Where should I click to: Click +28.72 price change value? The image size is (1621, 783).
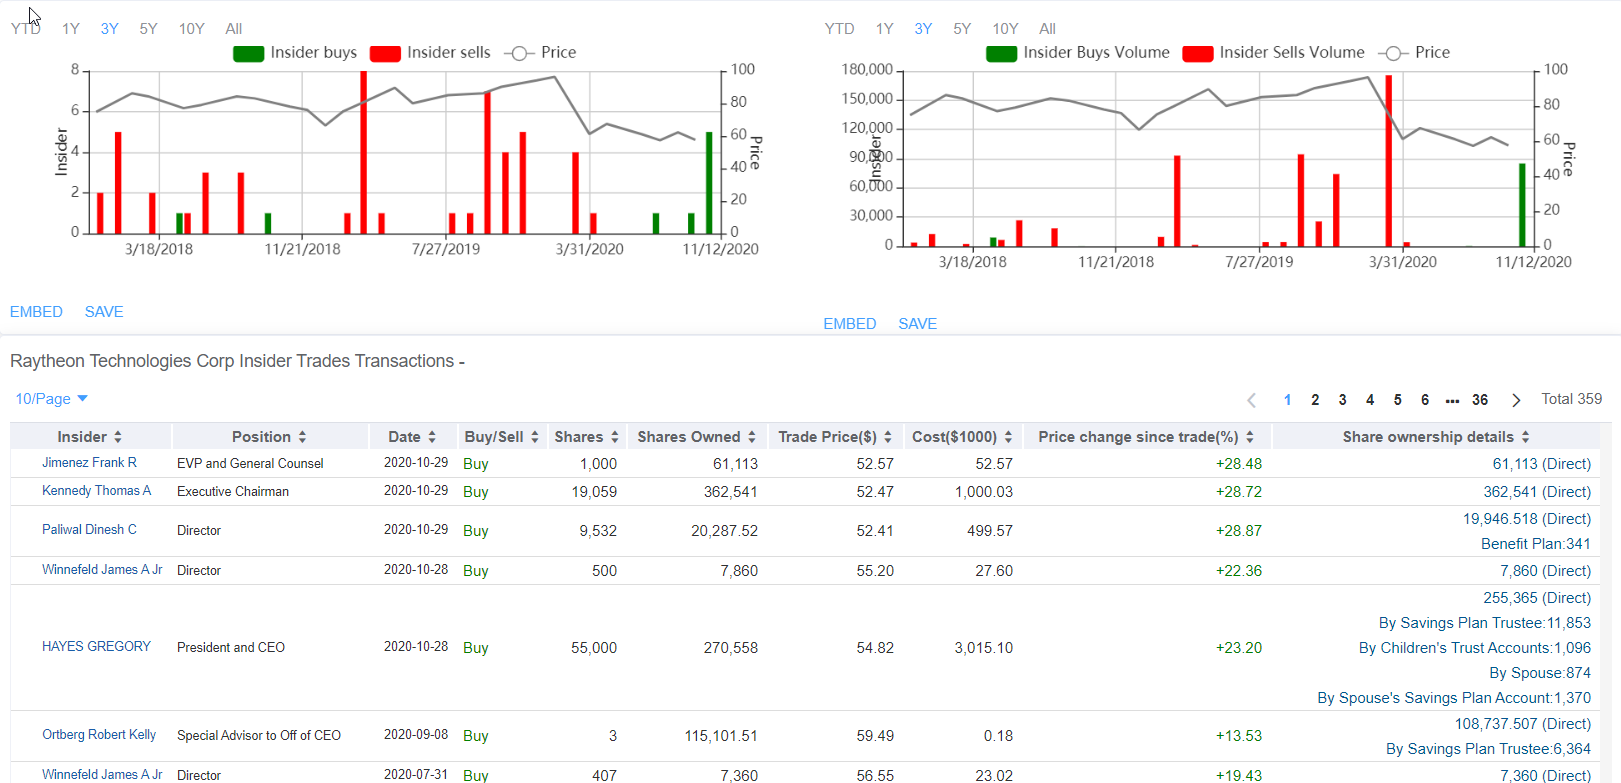[1239, 492]
